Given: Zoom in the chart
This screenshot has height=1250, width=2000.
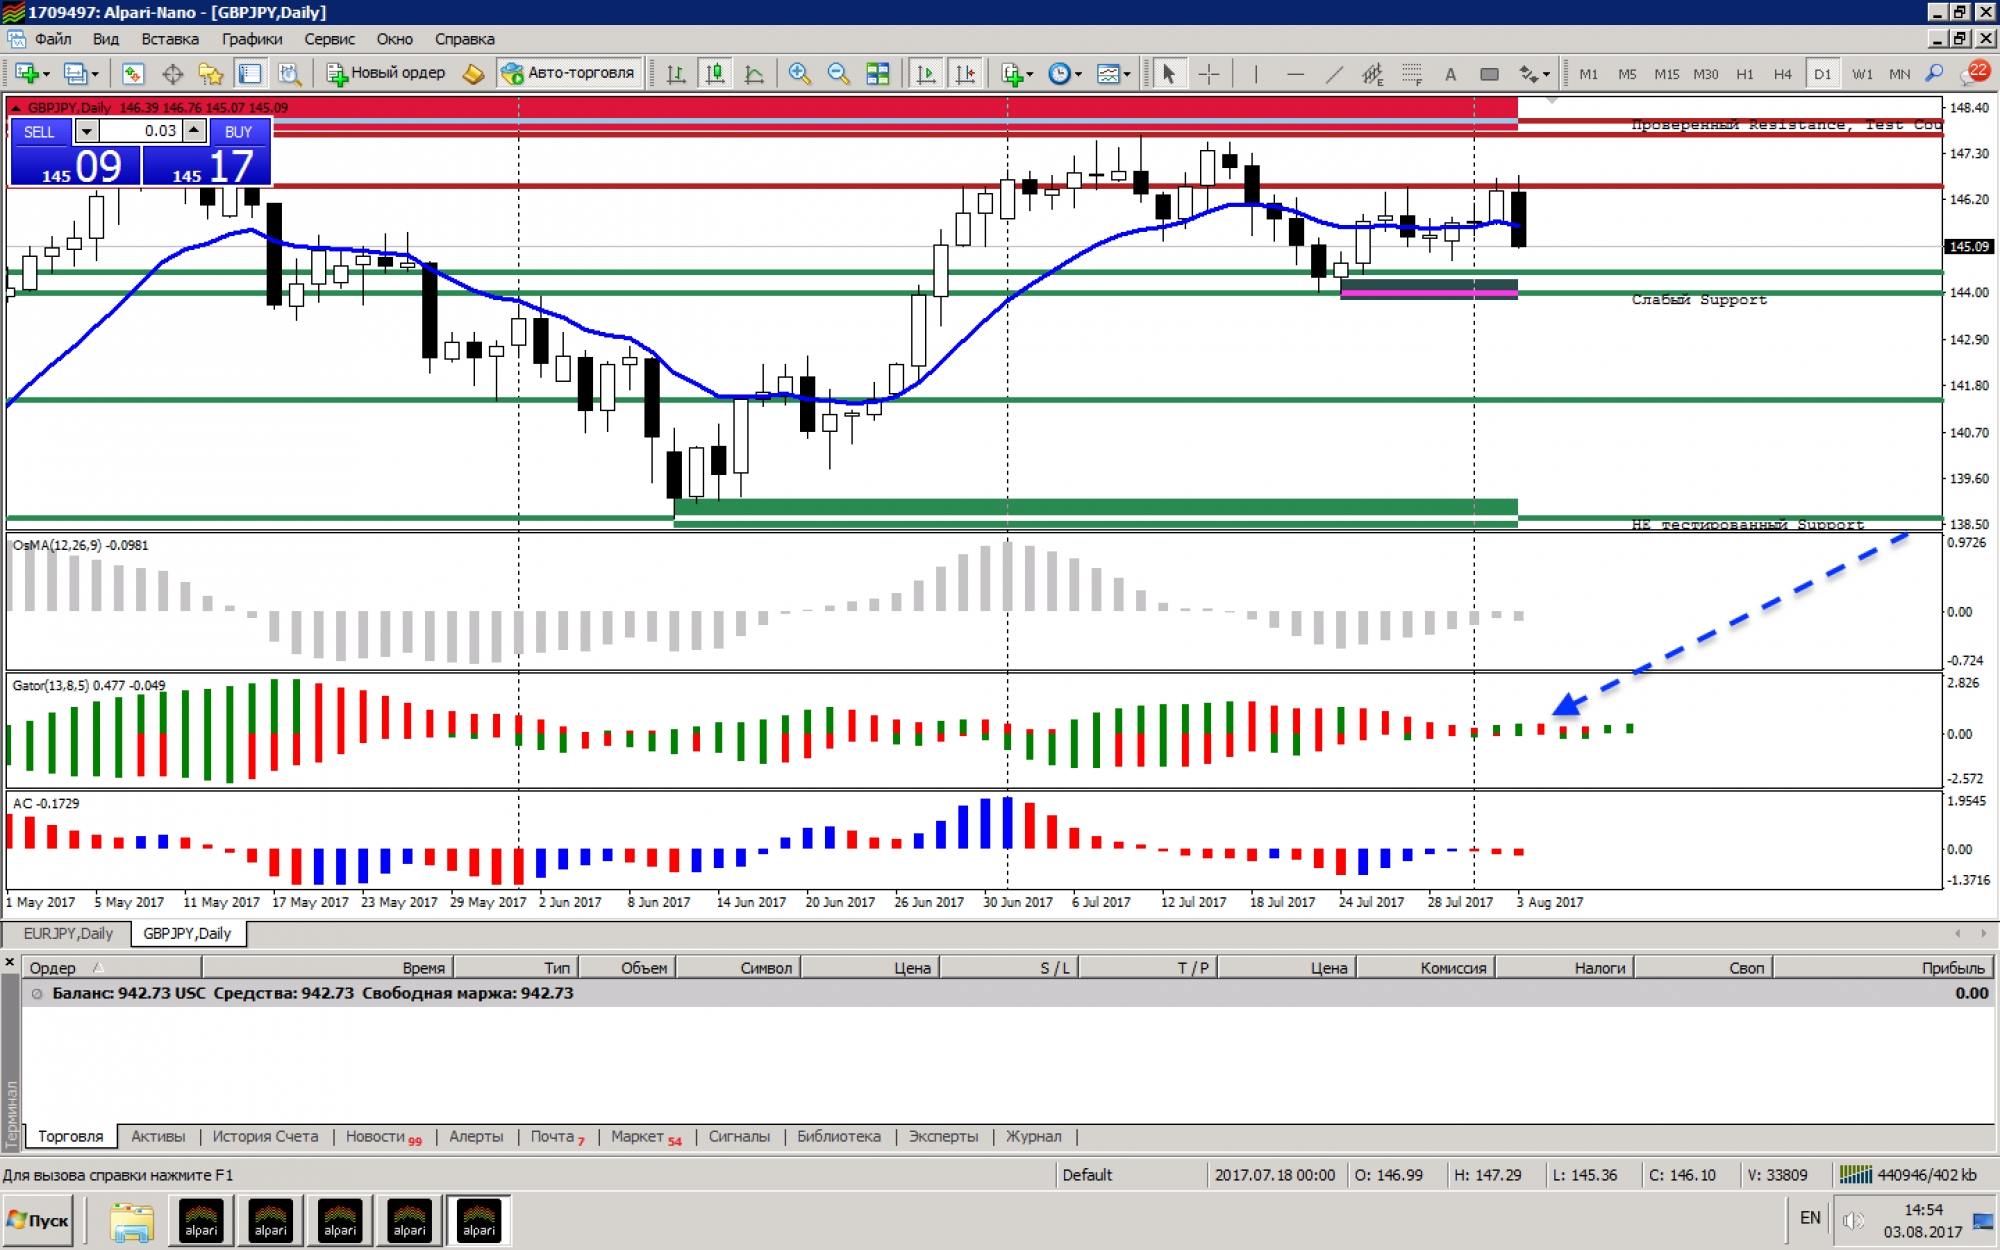Looking at the screenshot, I should coord(799,73).
